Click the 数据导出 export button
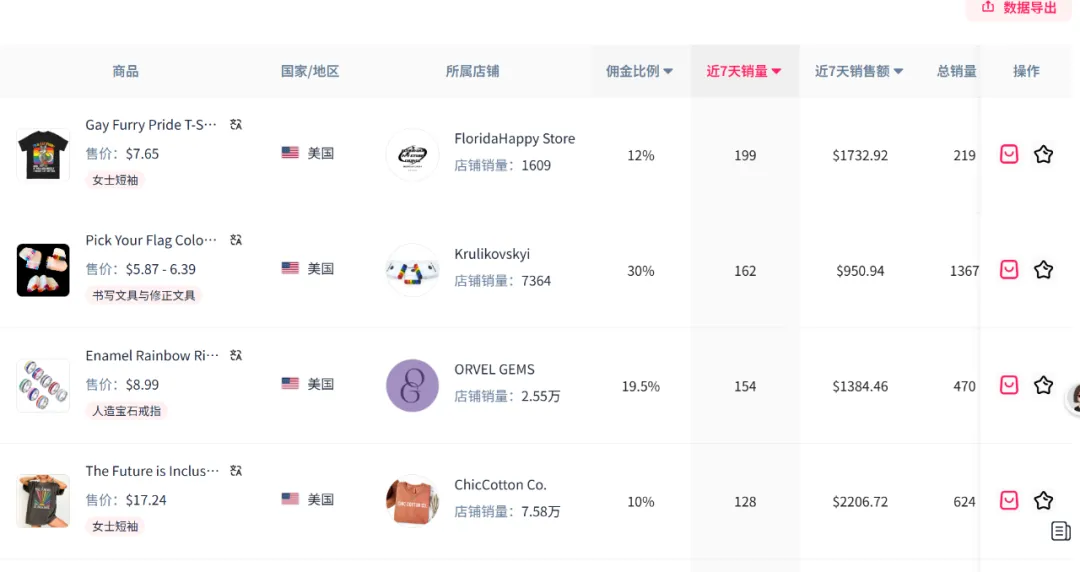This screenshot has height=572, width=1080. coord(1019,8)
